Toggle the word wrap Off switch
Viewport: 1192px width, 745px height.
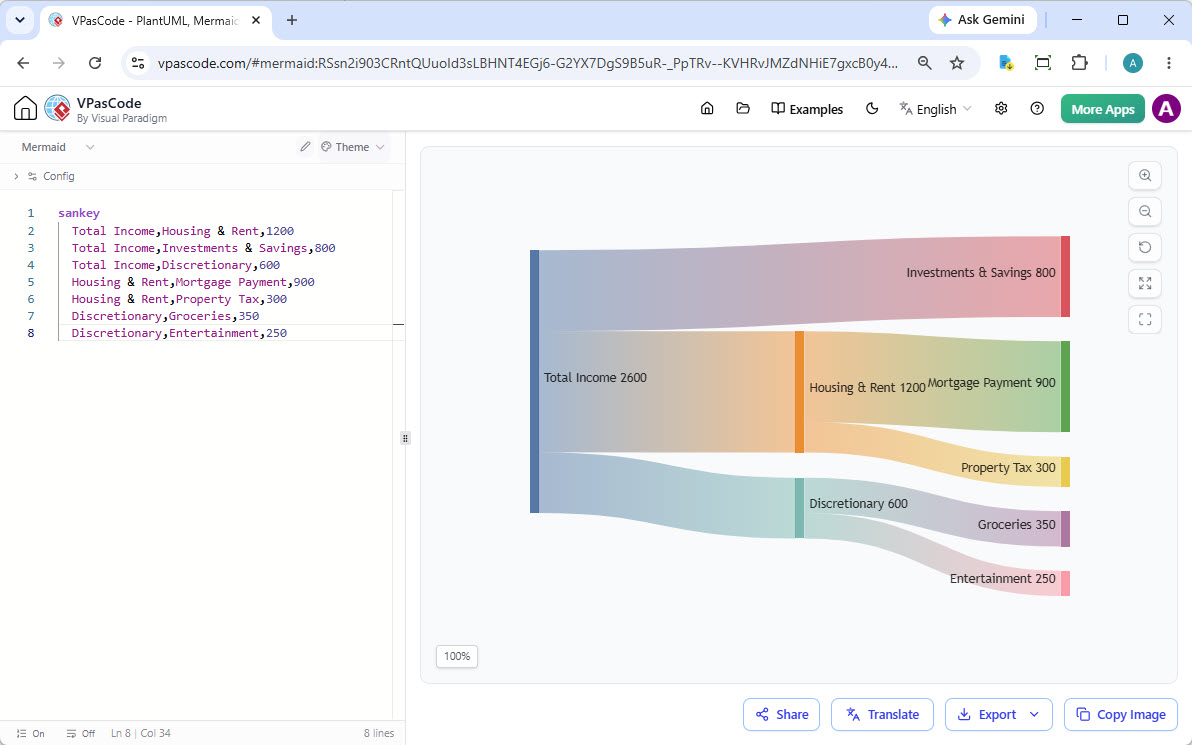[x=81, y=734]
